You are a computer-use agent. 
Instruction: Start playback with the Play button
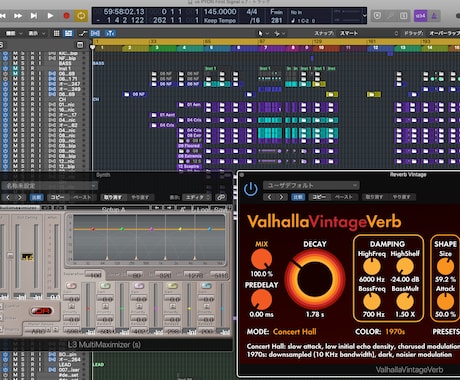[50, 16]
